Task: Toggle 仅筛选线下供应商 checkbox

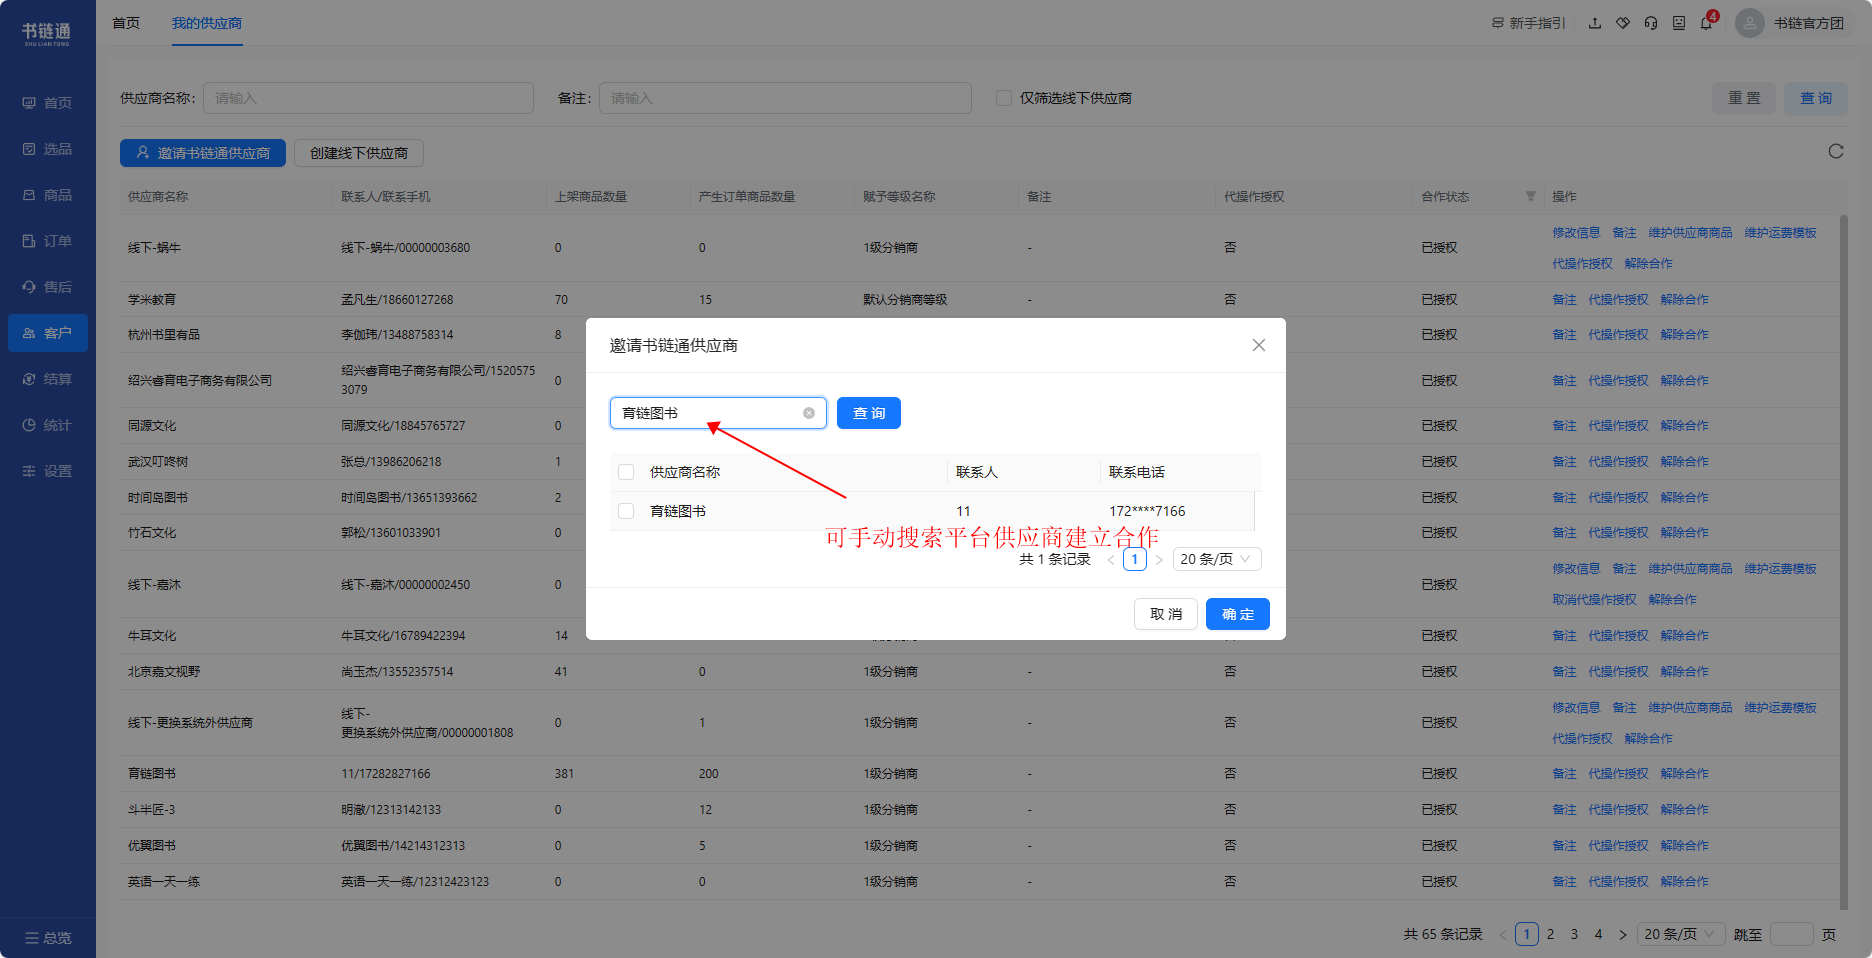Action: [1004, 98]
